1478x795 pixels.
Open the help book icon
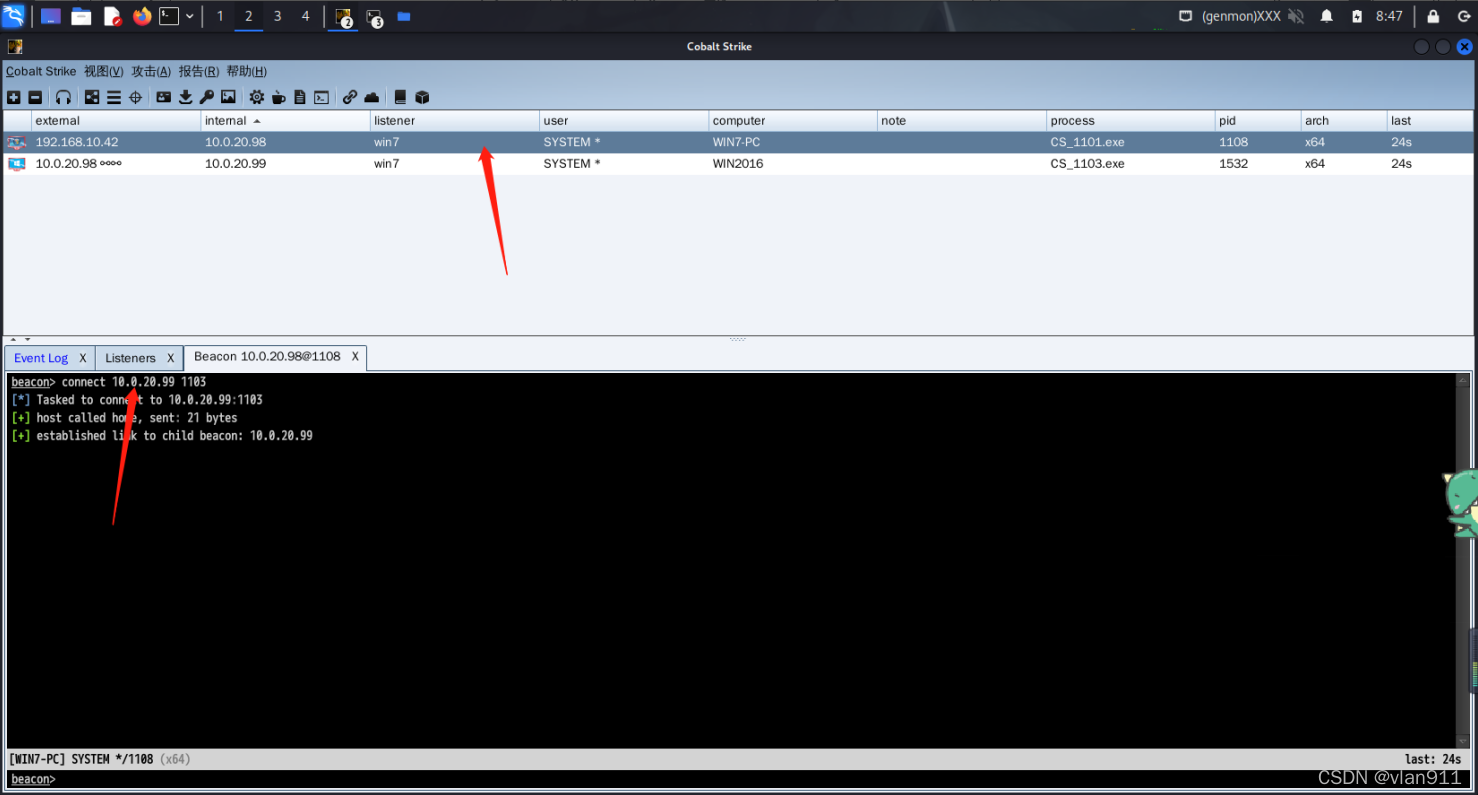tap(400, 97)
